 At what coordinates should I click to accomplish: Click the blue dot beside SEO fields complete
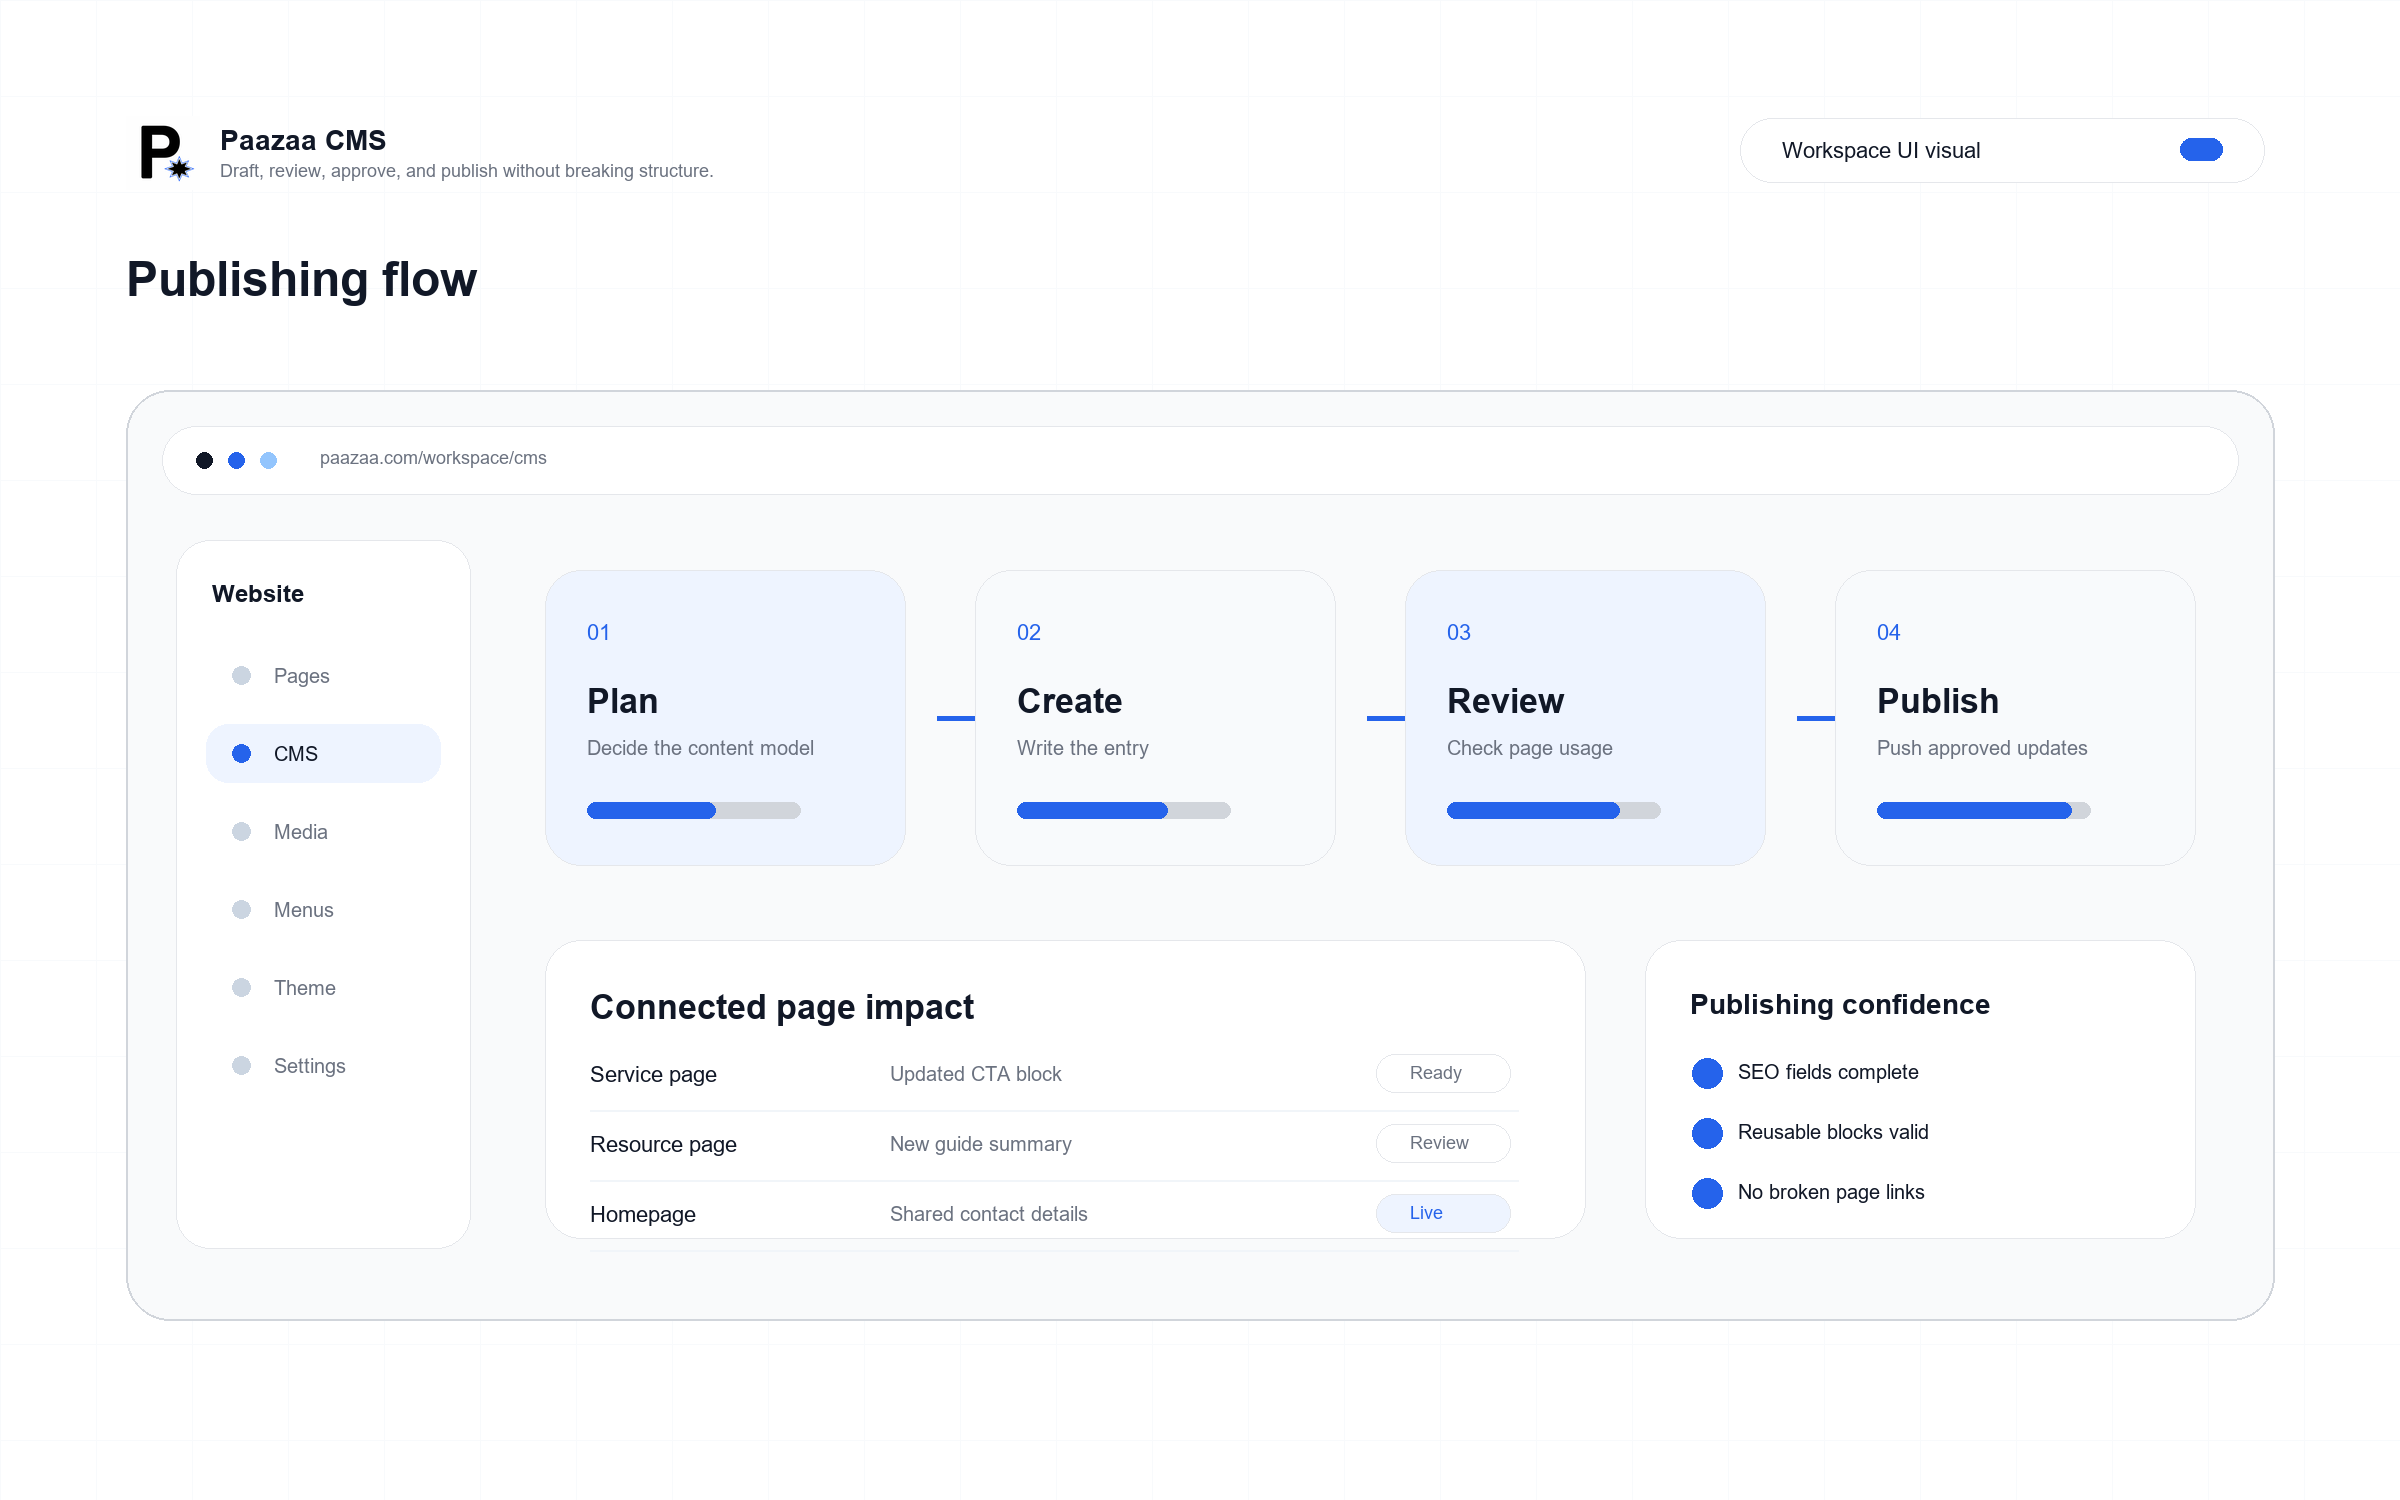point(1707,1073)
